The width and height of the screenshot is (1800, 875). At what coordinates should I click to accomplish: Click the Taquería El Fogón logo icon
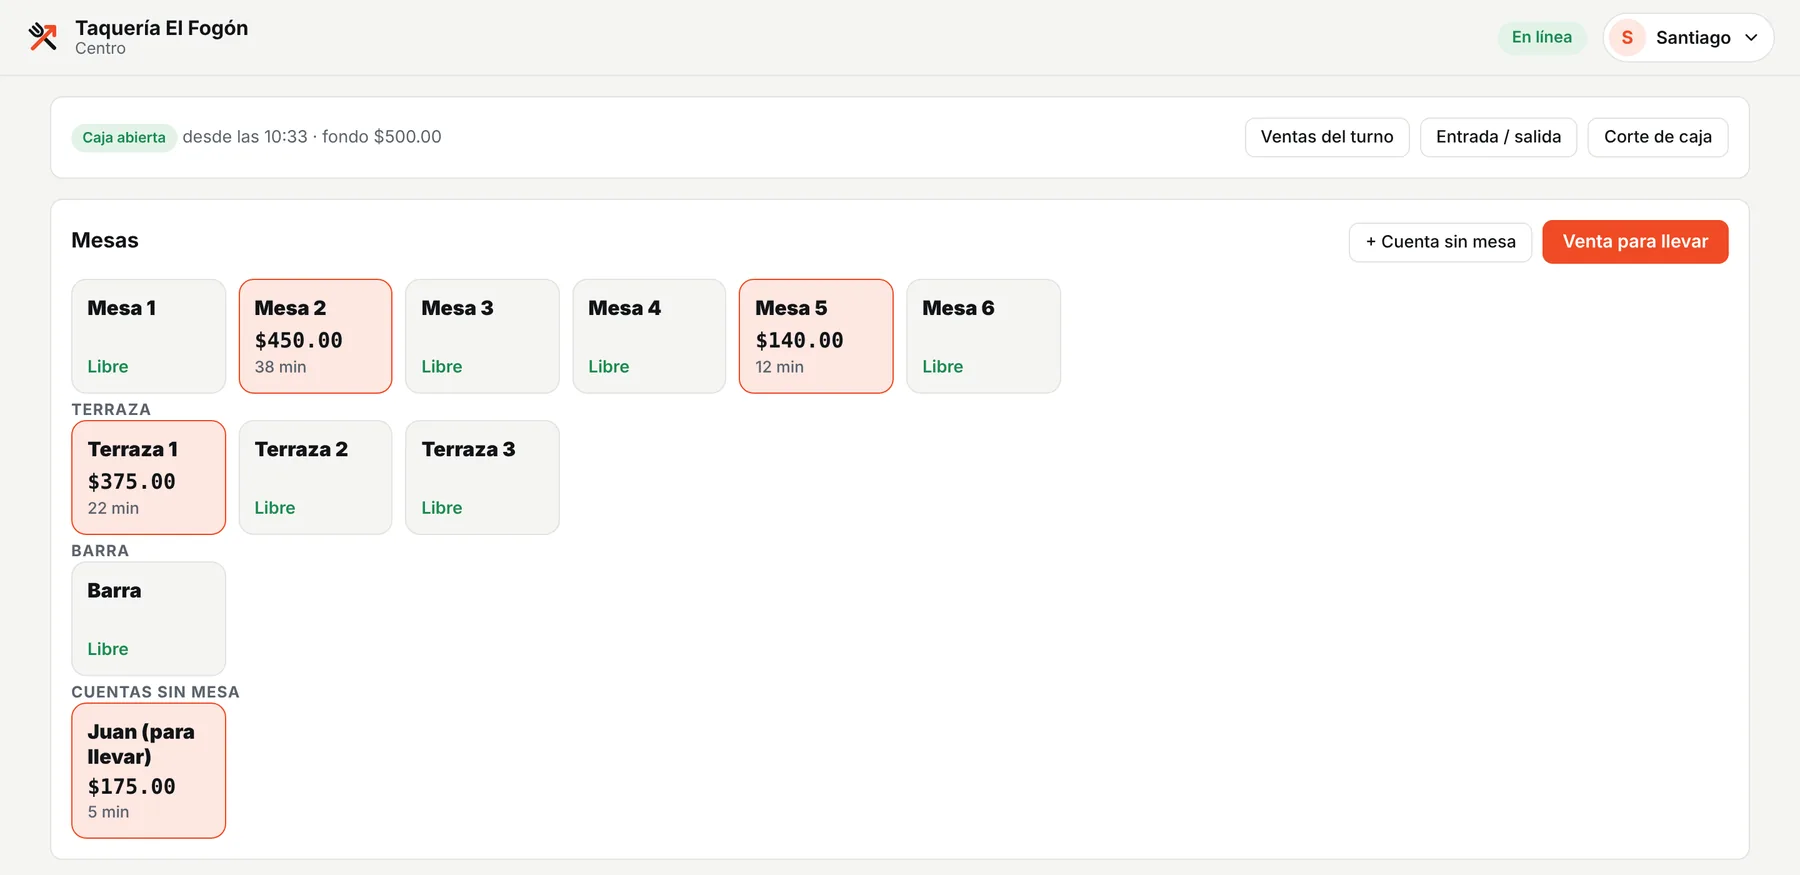(x=43, y=37)
